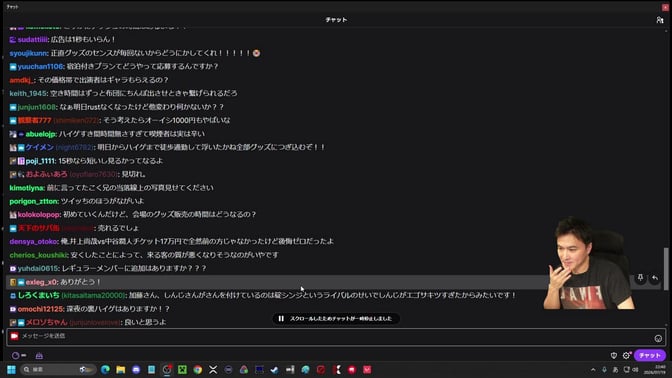Screen dimensions: 672x378
Task: Click the username ケイメン
Action: point(39,147)
